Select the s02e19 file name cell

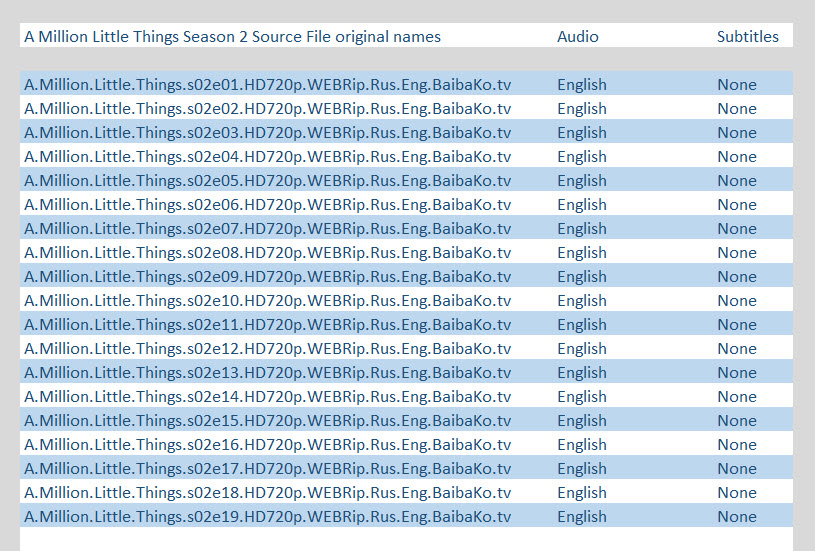pyautogui.click(x=268, y=516)
